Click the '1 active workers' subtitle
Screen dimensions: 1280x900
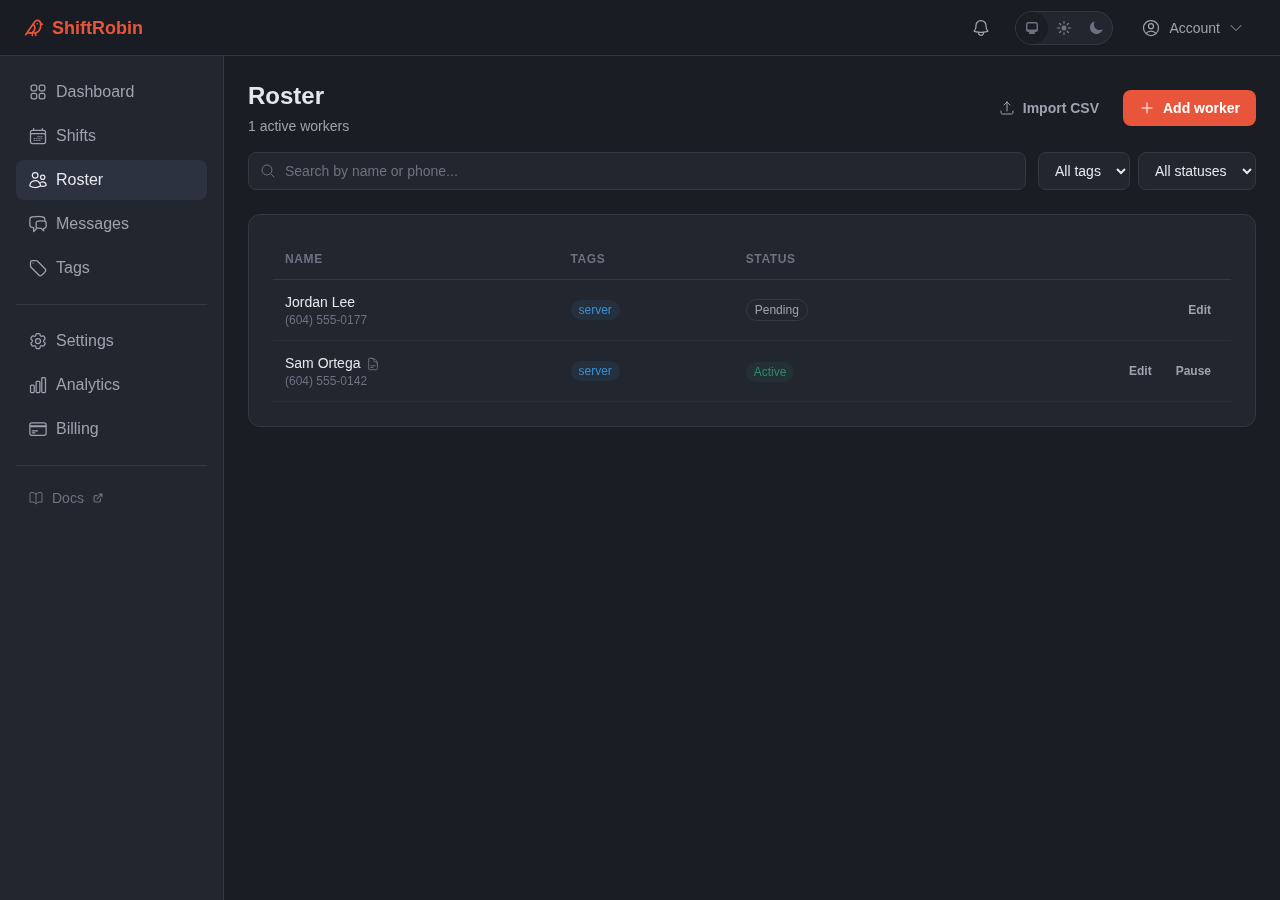click(299, 126)
